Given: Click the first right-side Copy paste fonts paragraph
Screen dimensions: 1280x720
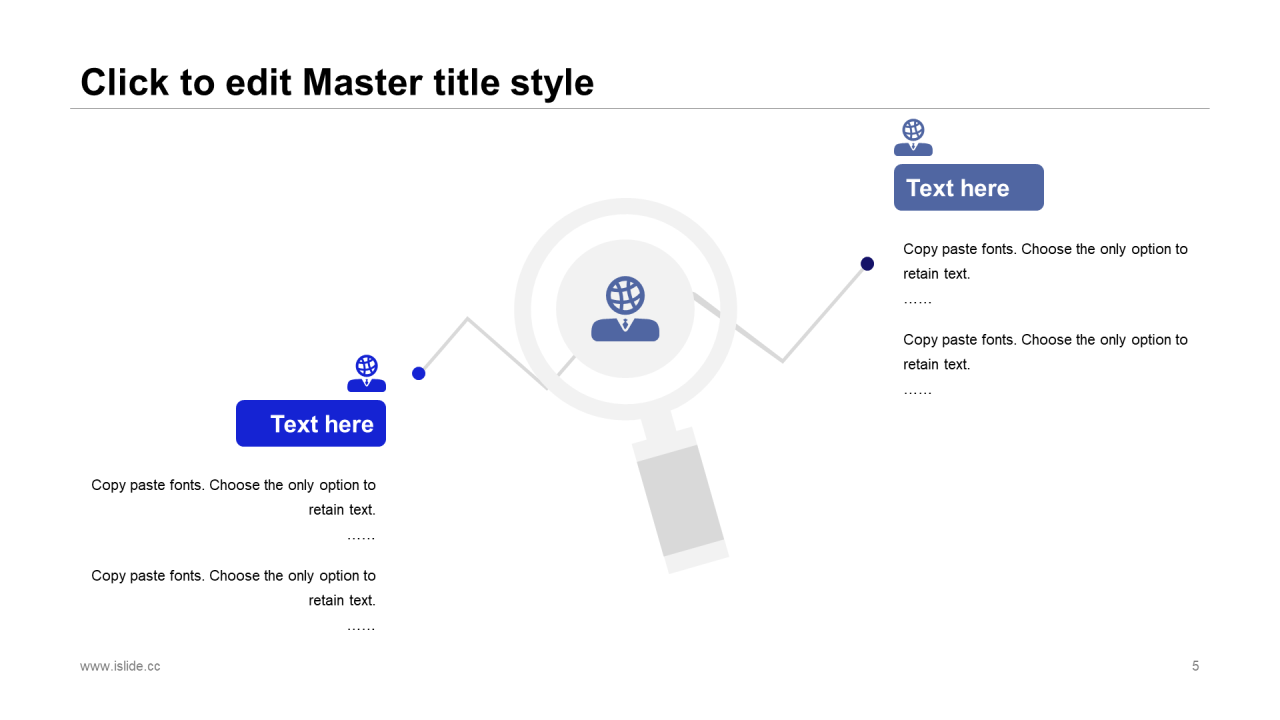Looking at the screenshot, I should pyautogui.click(x=1045, y=261).
